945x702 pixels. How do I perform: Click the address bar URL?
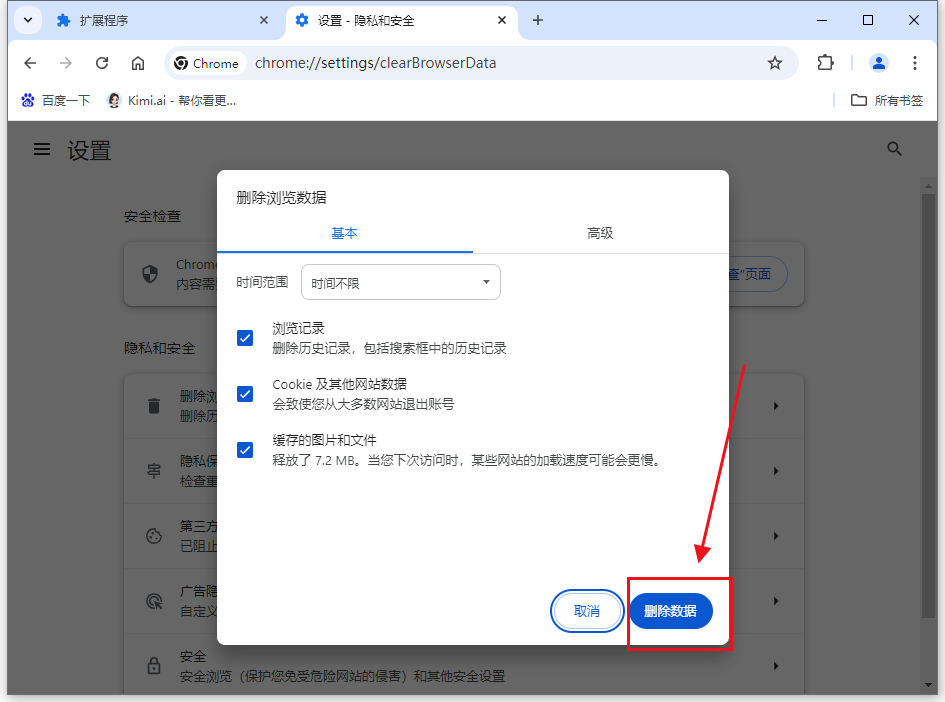(x=375, y=63)
